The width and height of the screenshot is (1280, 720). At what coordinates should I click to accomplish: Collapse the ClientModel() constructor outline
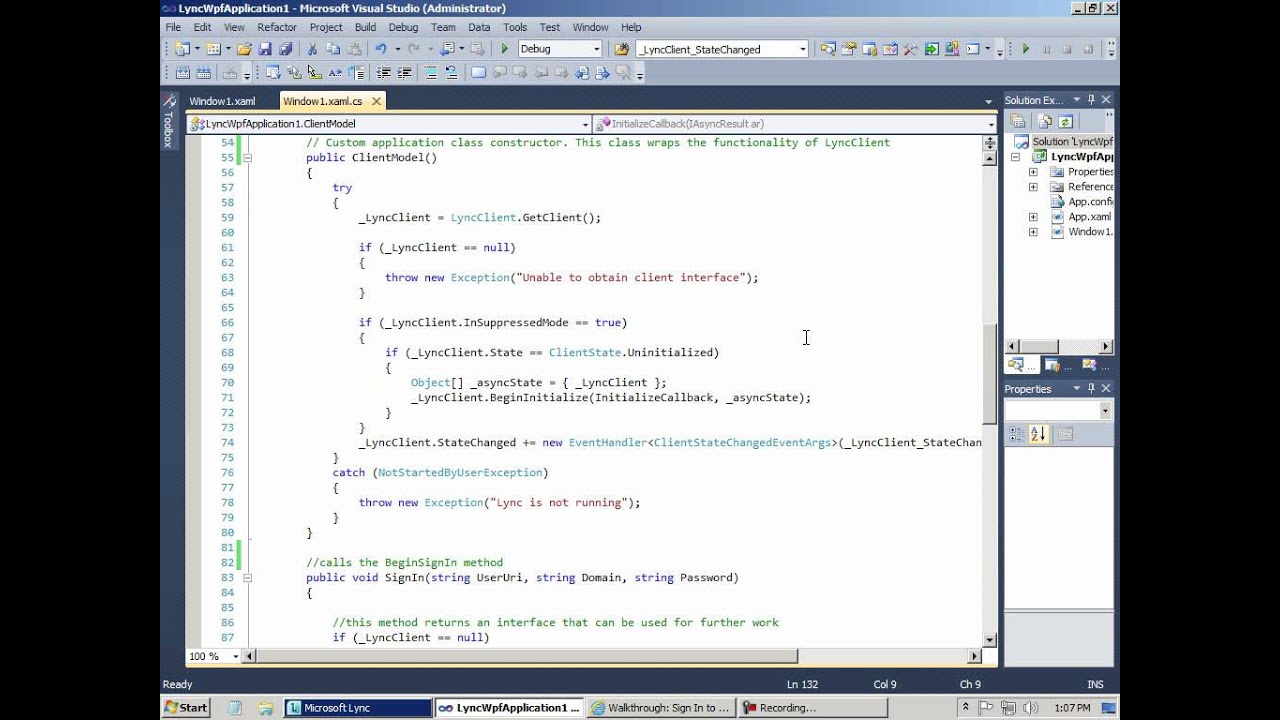[248, 158]
